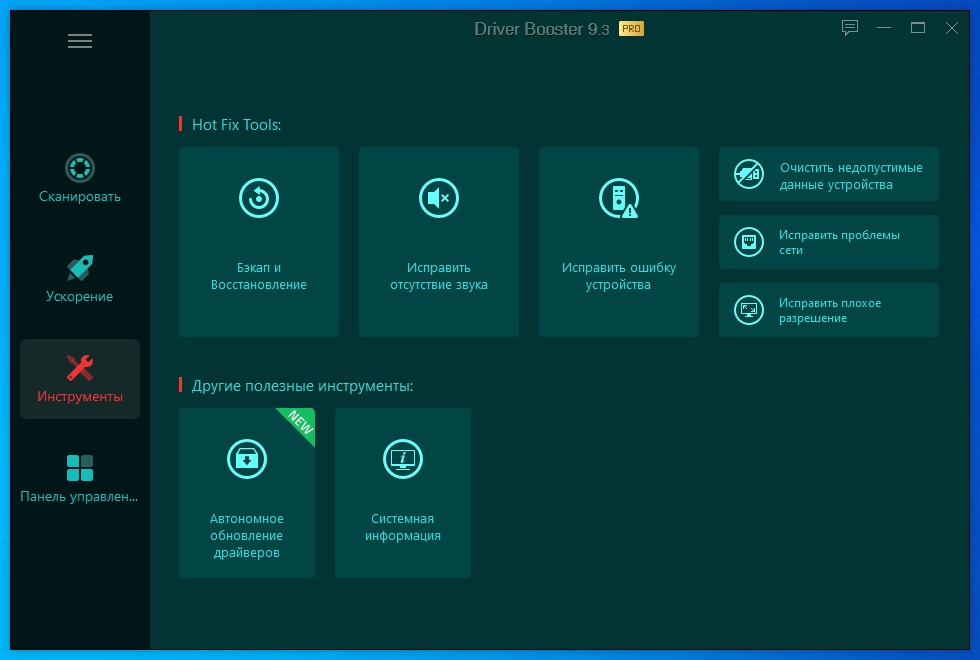The width and height of the screenshot is (980, 660).
Task: Select the Инструменты wrench icon
Action: (79, 366)
